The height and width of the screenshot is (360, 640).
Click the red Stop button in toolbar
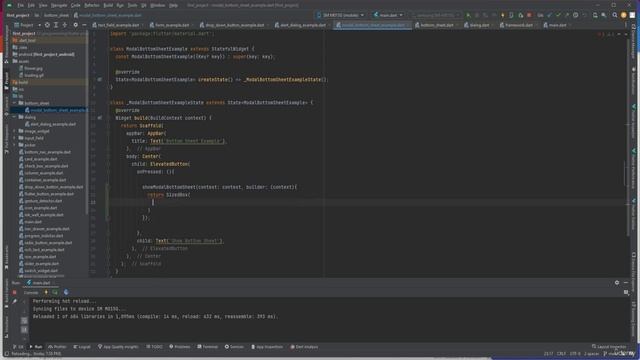click(x=529, y=15)
